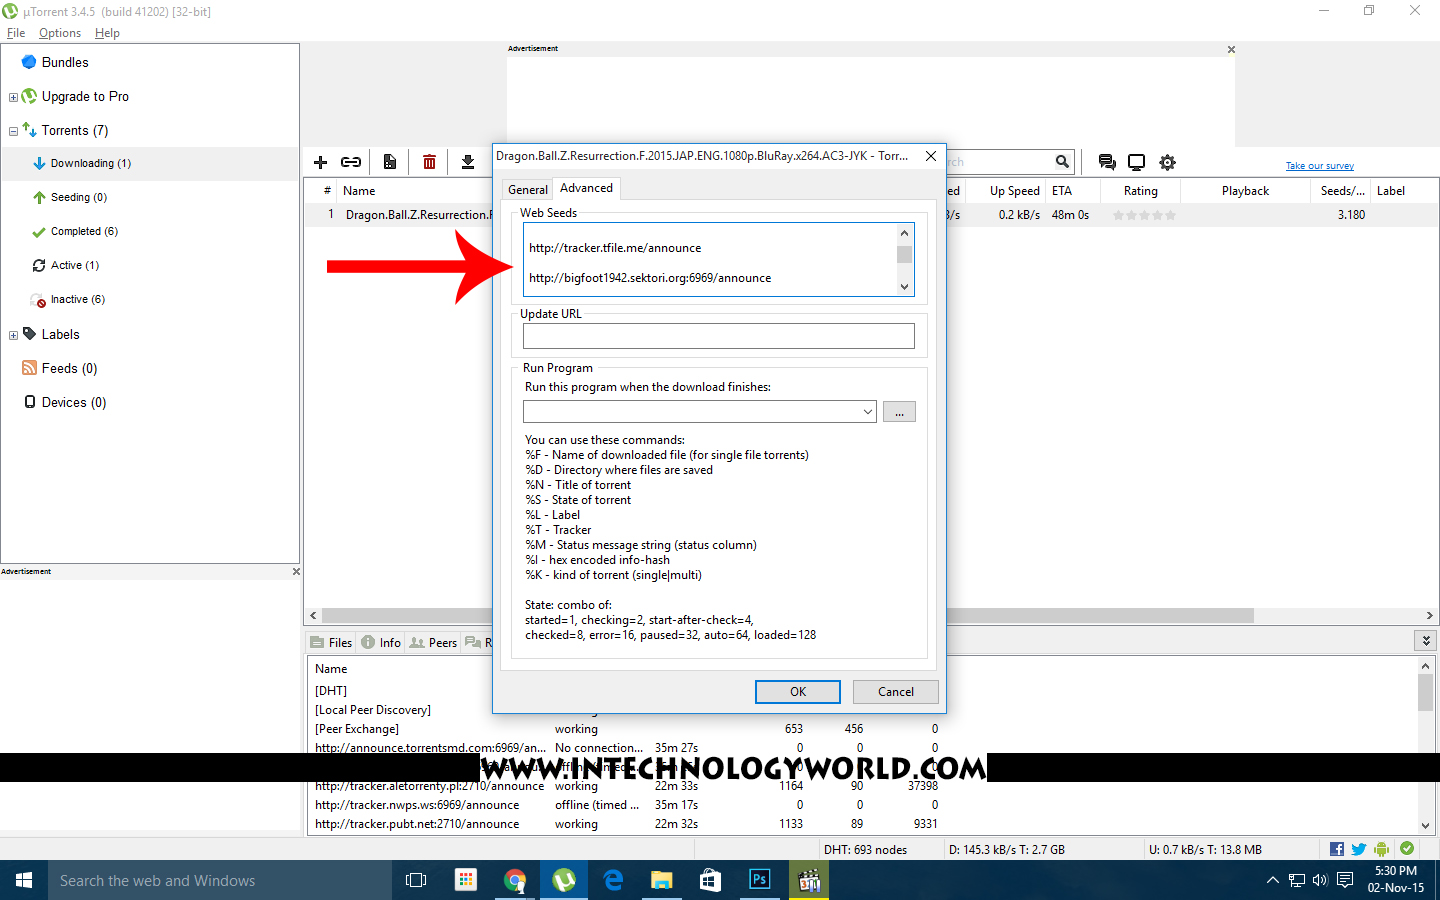This screenshot has height=900, width=1440.
Task: Open the File menu
Action: point(16,33)
